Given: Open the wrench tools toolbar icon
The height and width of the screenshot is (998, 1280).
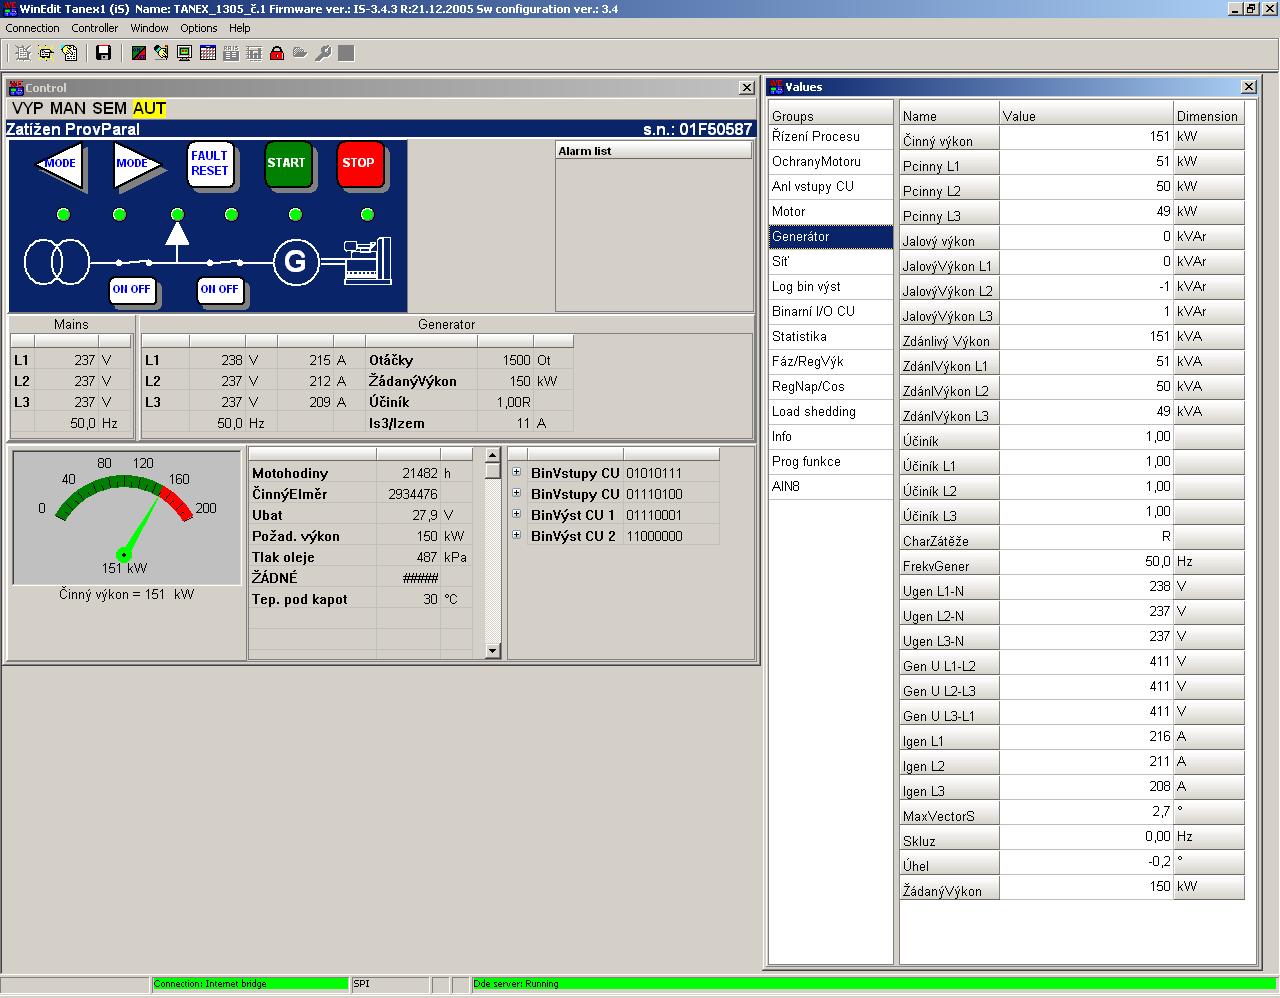Looking at the screenshot, I should 323,53.
